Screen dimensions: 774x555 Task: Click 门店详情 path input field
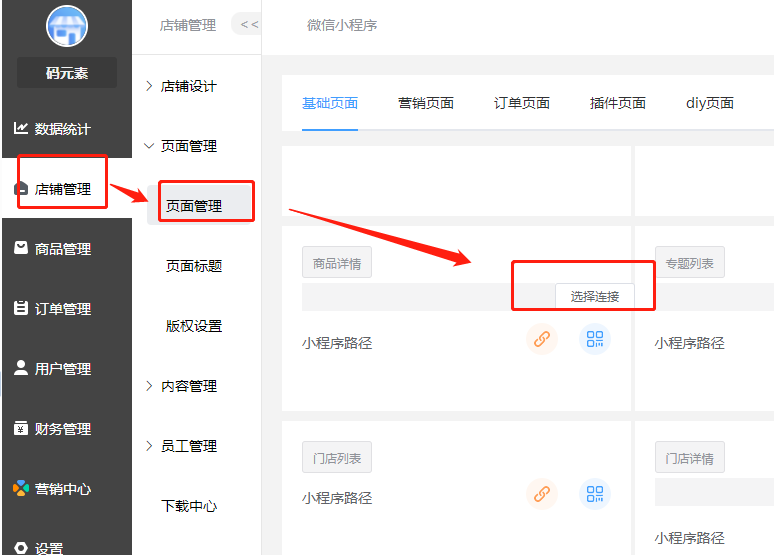coord(714,492)
